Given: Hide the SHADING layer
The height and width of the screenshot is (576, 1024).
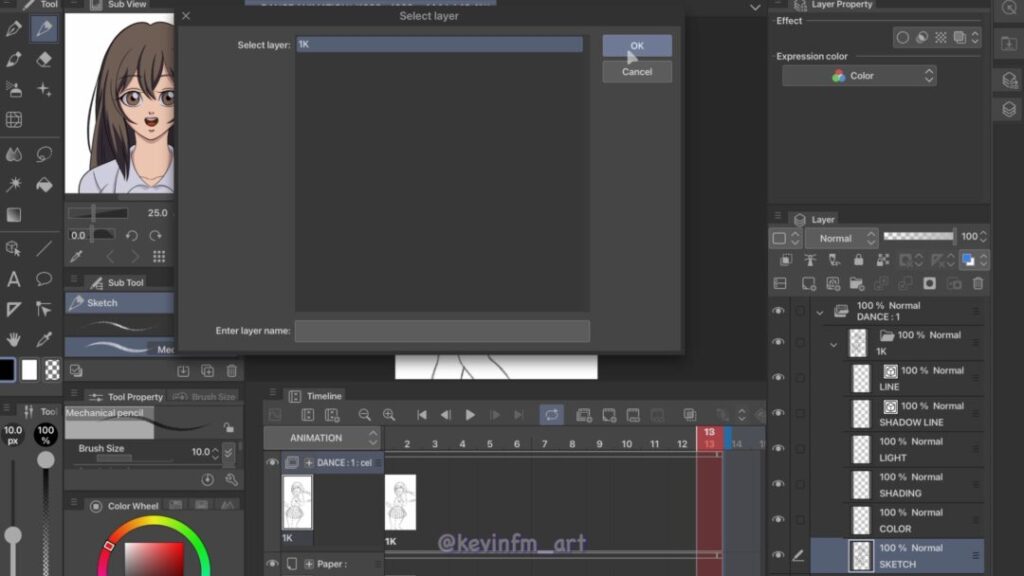Looking at the screenshot, I should click(778, 484).
